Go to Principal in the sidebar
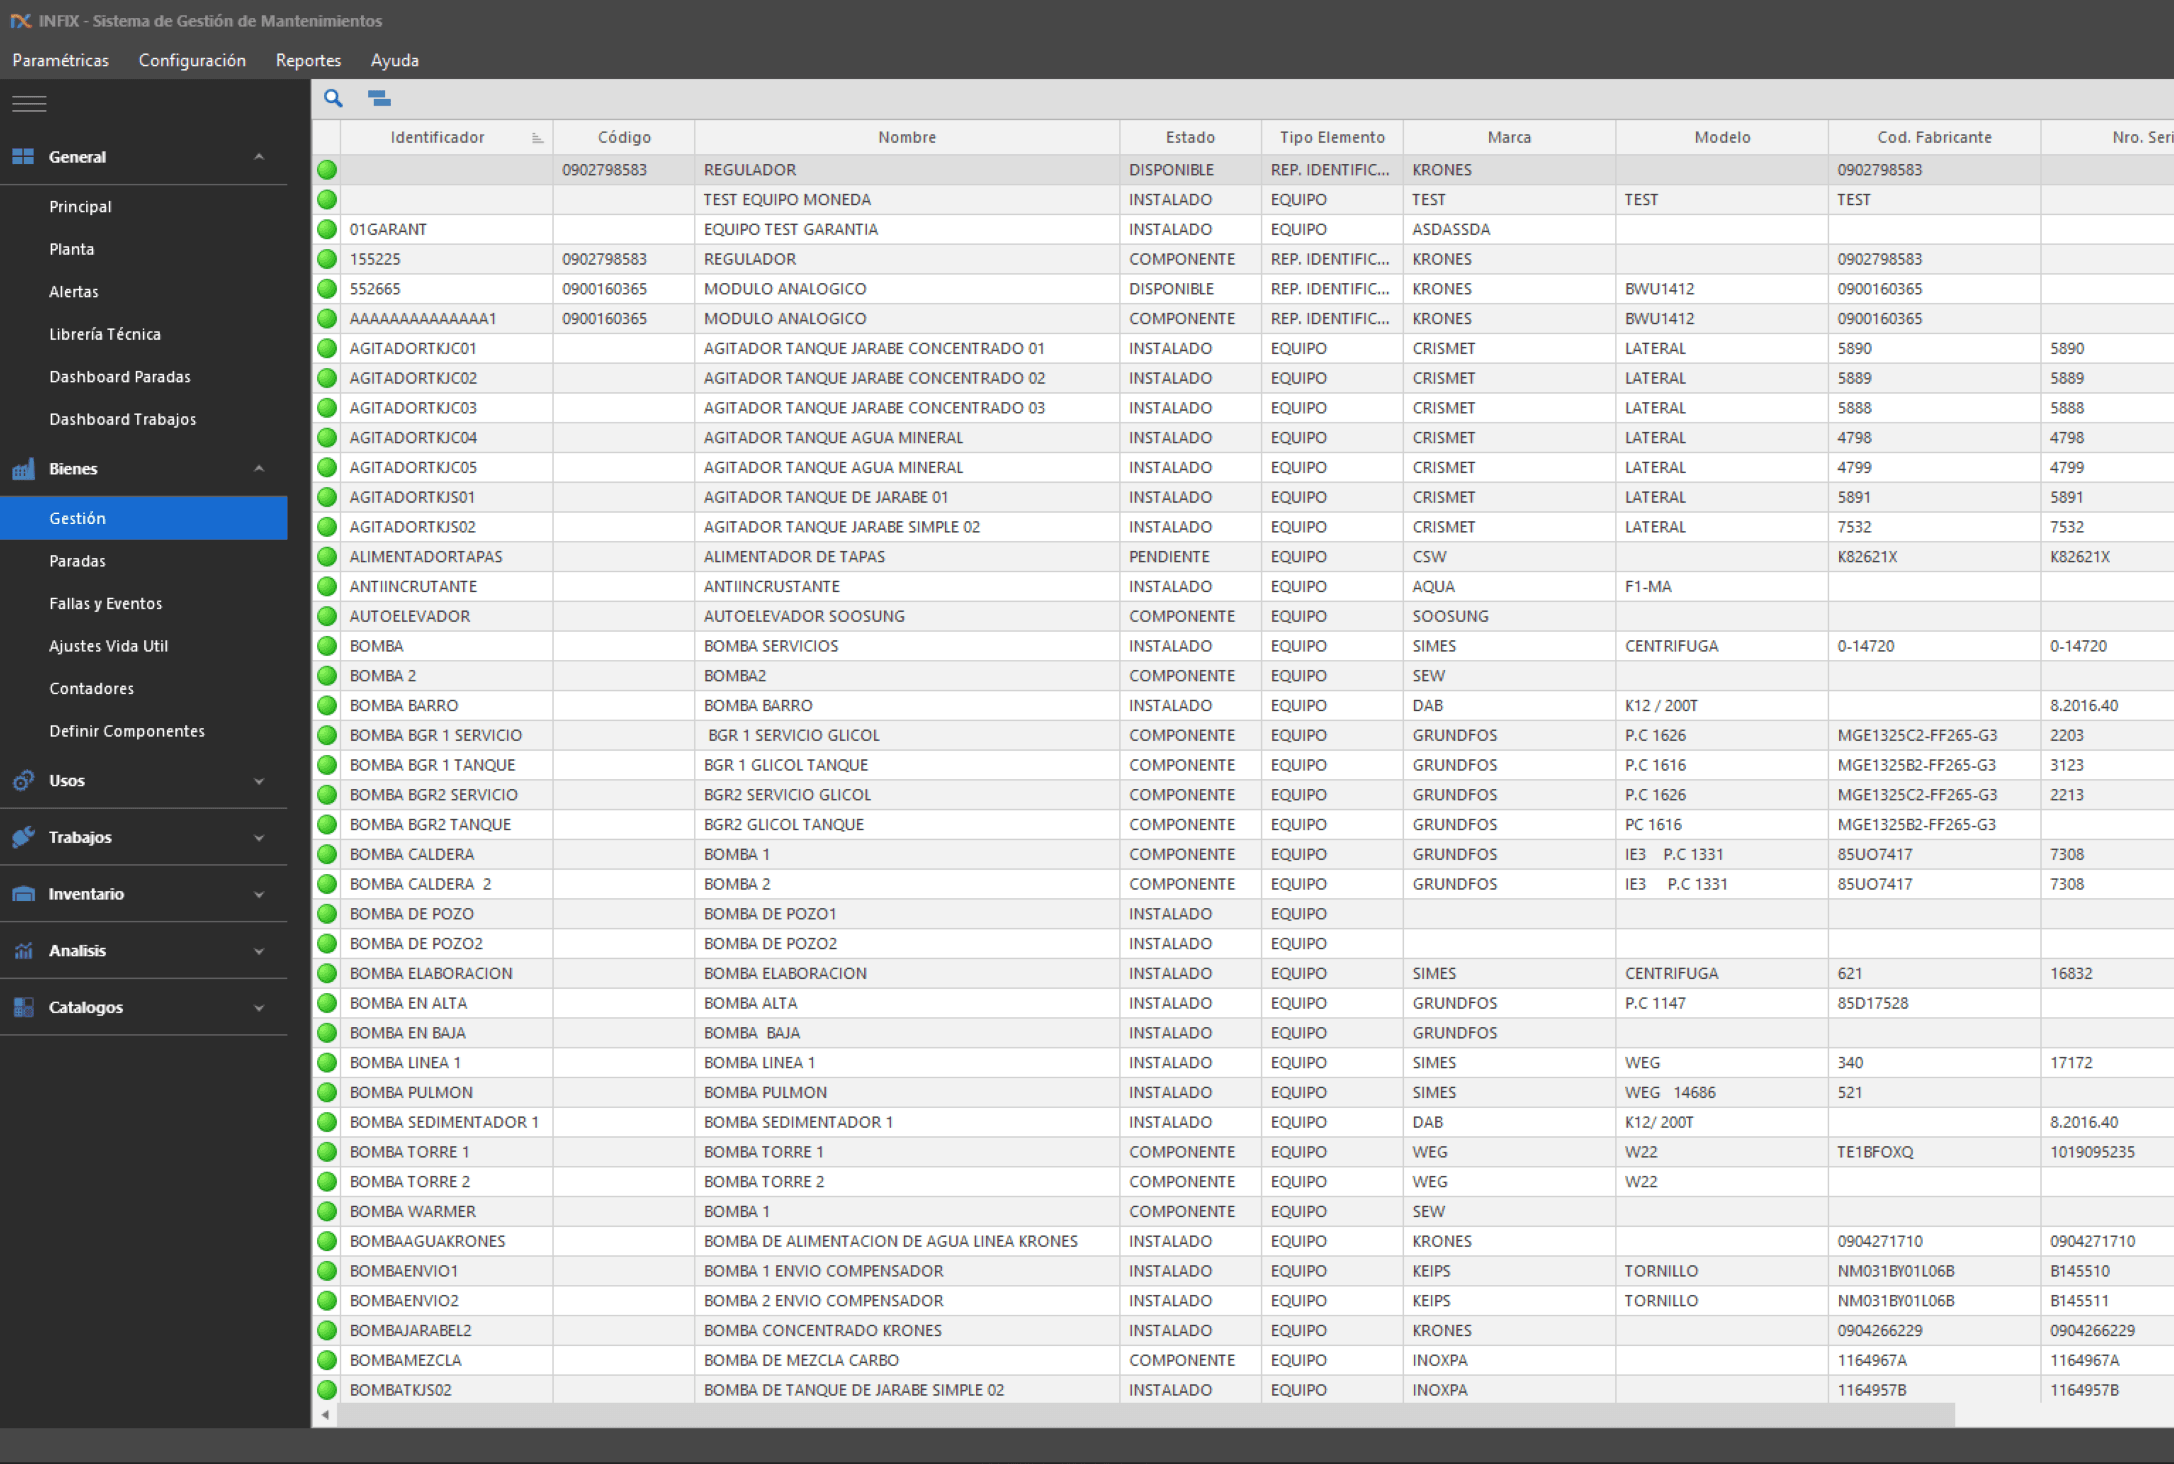 coord(80,206)
